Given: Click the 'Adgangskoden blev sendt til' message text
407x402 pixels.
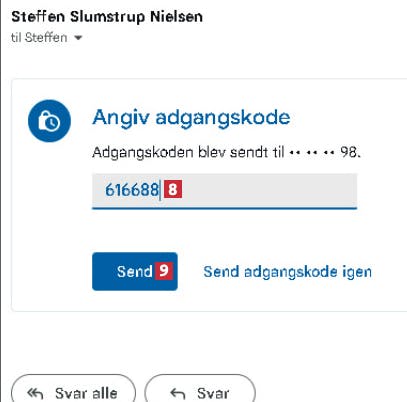Looking at the screenshot, I should coord(188,153).
